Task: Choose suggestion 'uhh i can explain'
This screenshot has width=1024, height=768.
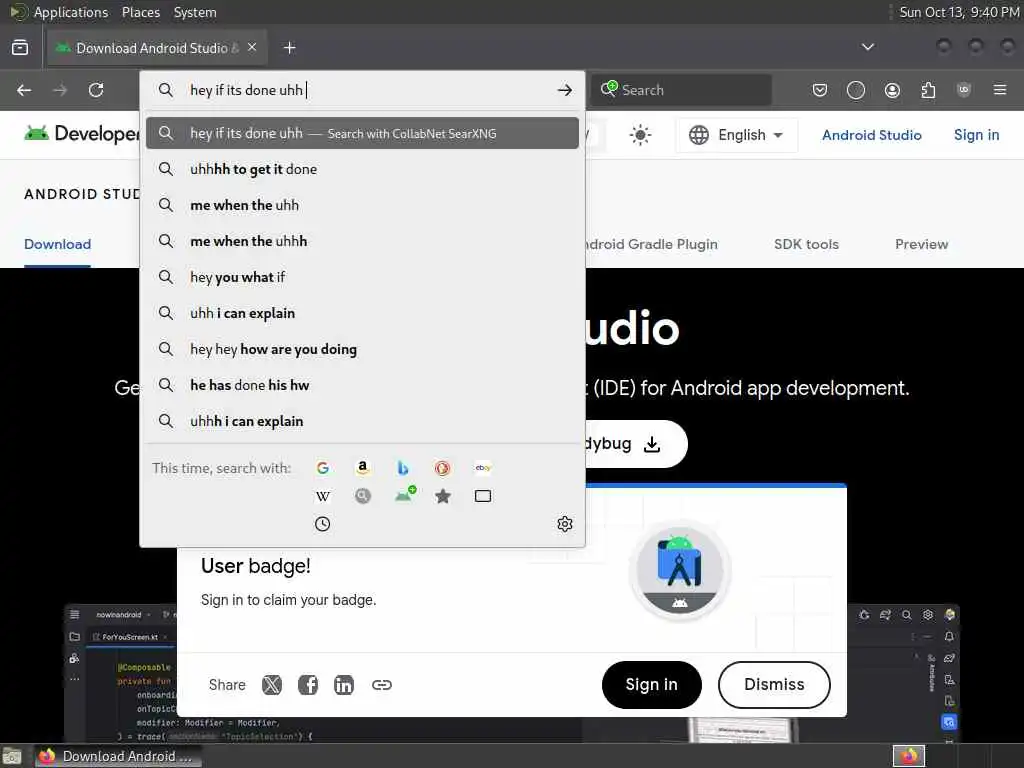Action: [x=362, y=313]
